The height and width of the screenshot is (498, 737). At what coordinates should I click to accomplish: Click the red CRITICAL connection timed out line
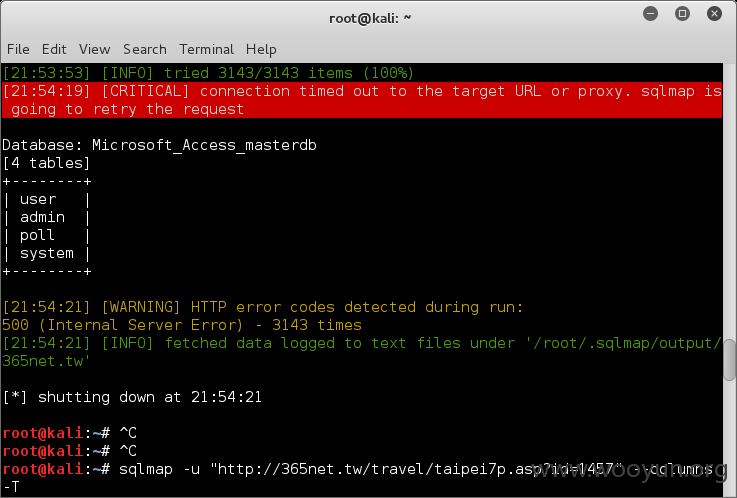tap(362, 100)
